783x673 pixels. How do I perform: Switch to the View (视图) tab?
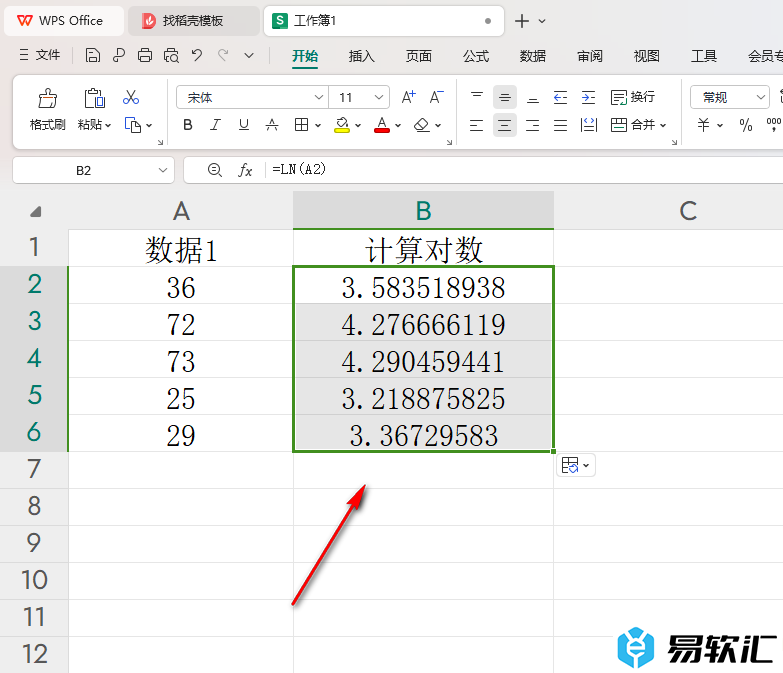[x=647, y=56]
